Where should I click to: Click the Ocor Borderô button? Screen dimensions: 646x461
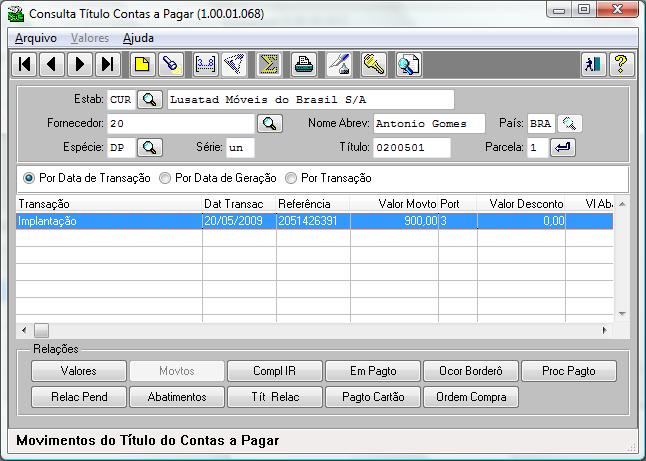[x=471, y=371]
